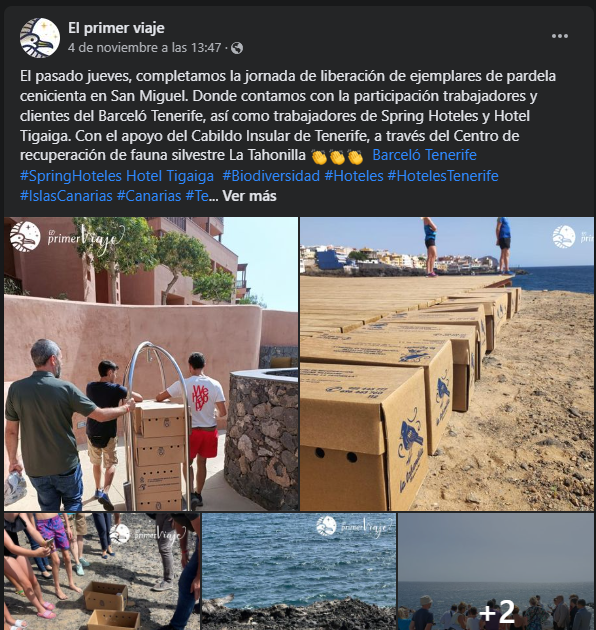Open the Hotel Tigaiga tagged link
The image size is (596, 630).
point(170,176)
